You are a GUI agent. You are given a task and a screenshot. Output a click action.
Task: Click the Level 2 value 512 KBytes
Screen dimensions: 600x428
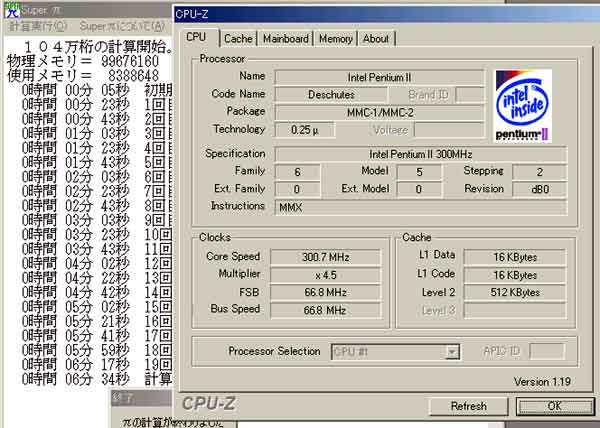tap(515, 293)
